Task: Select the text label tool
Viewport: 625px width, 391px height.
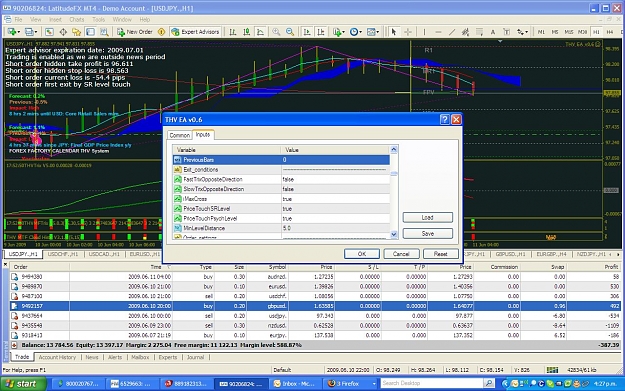Action: point(493,32)
